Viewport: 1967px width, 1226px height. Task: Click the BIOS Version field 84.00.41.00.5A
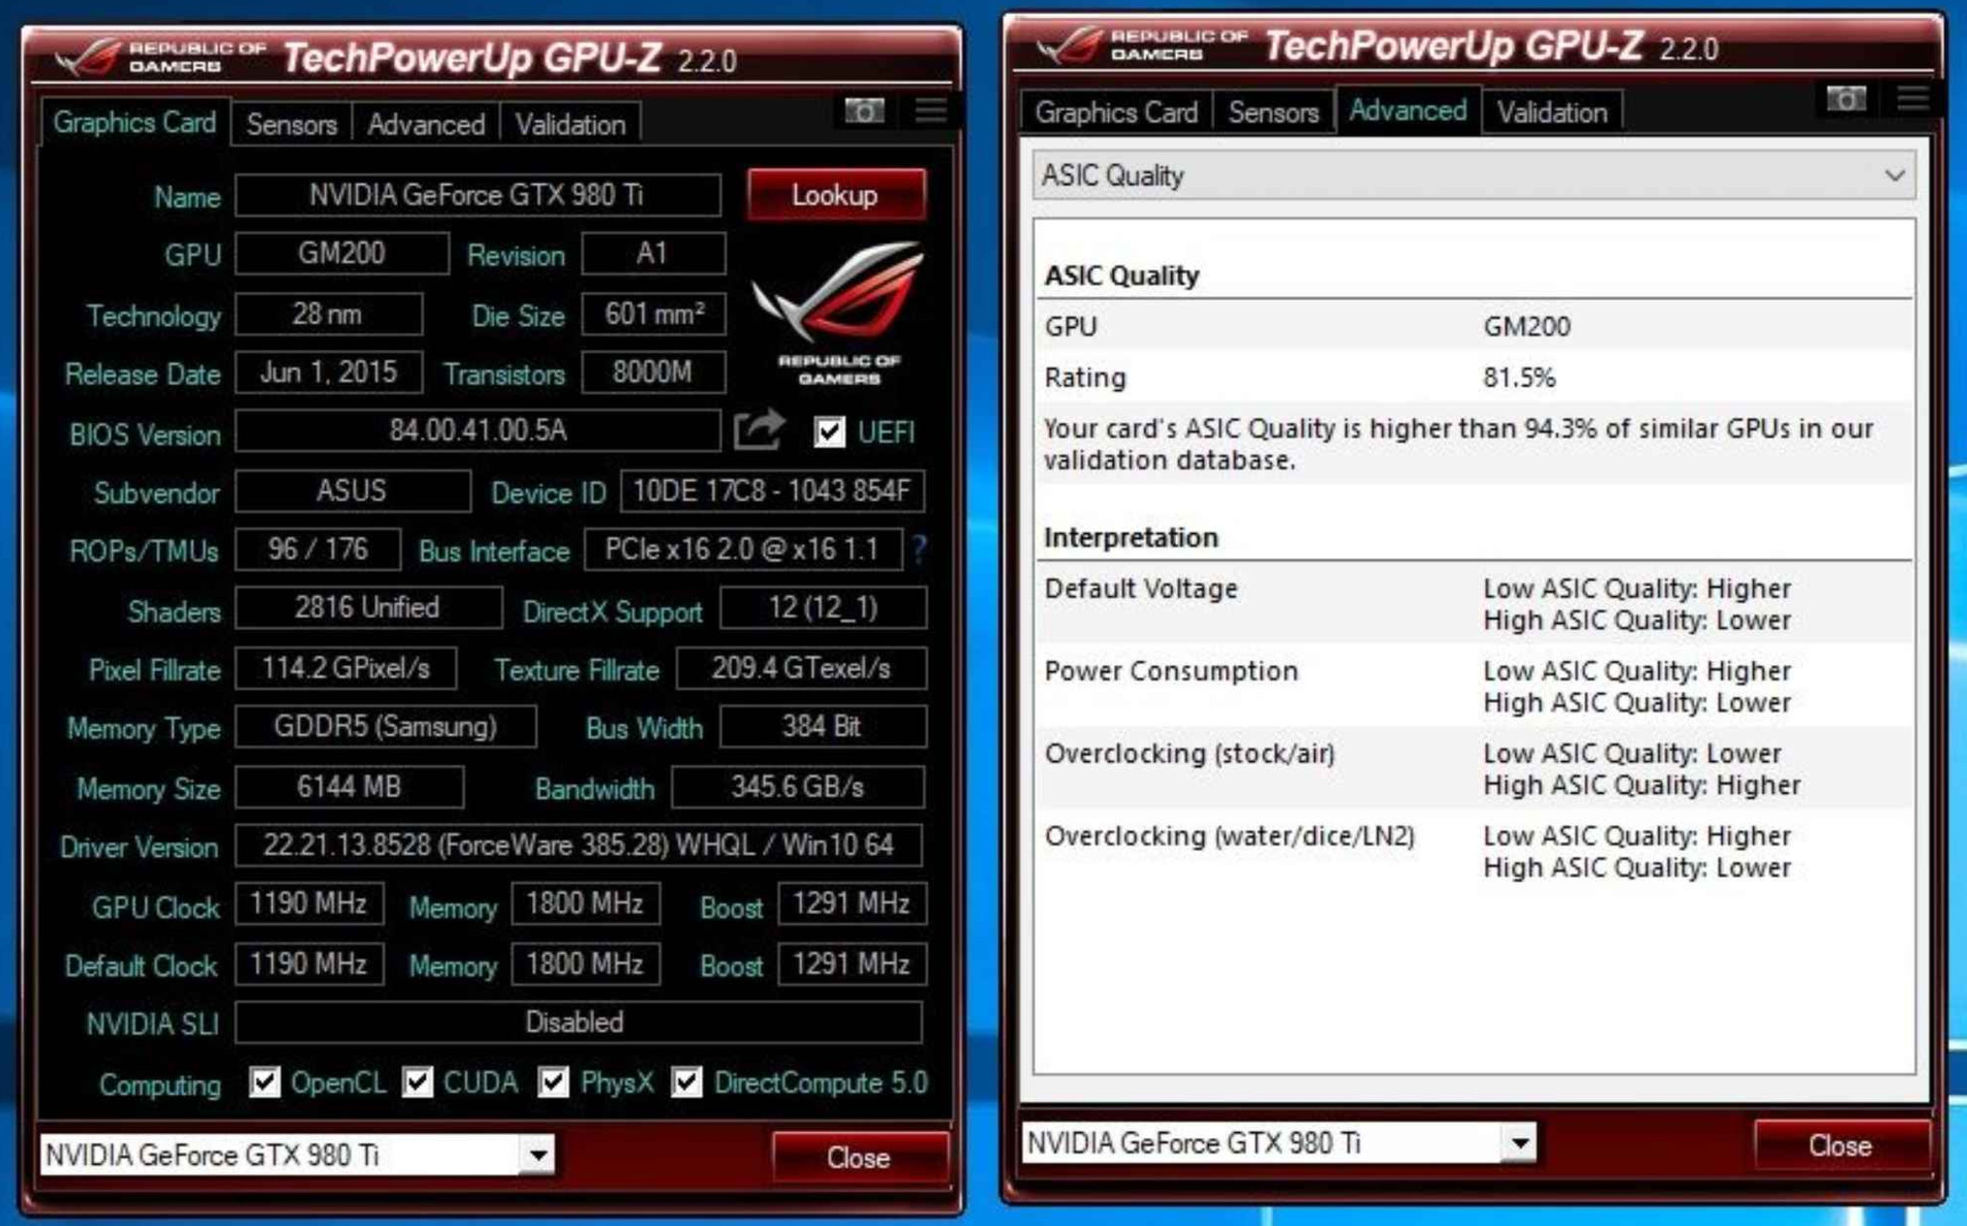click(477, 431)
